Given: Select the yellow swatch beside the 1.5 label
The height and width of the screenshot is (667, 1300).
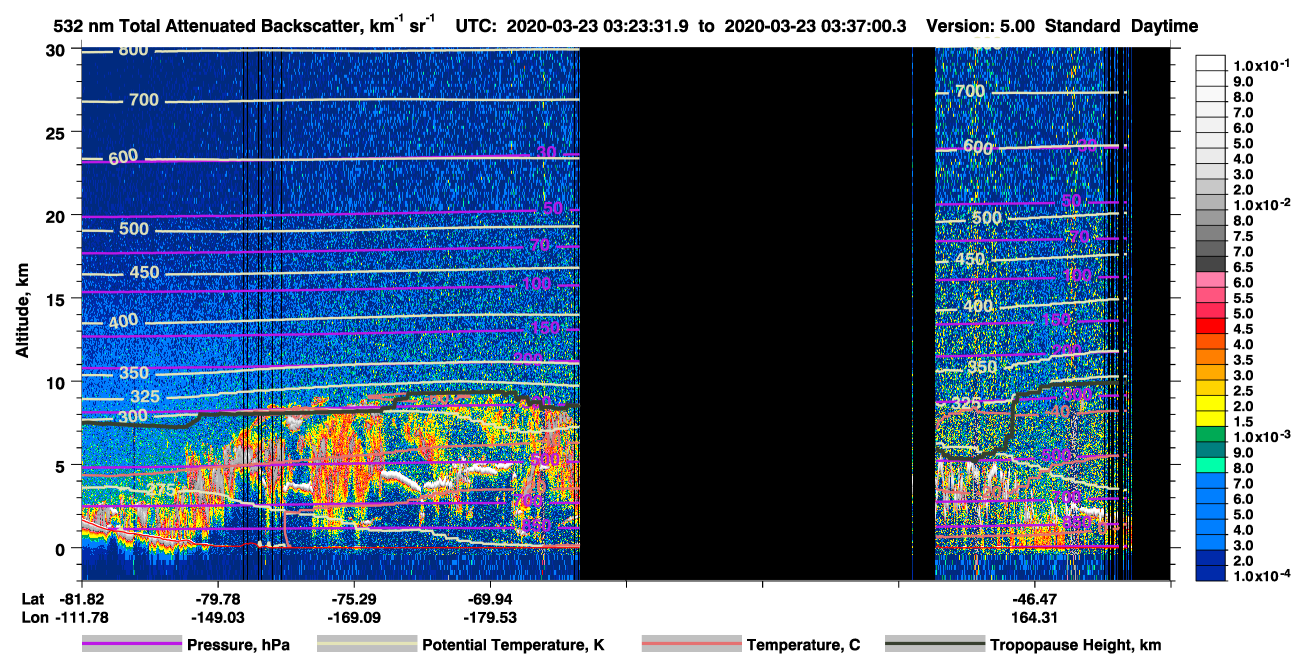Looking at the screenshot, I should (1211, 421).
